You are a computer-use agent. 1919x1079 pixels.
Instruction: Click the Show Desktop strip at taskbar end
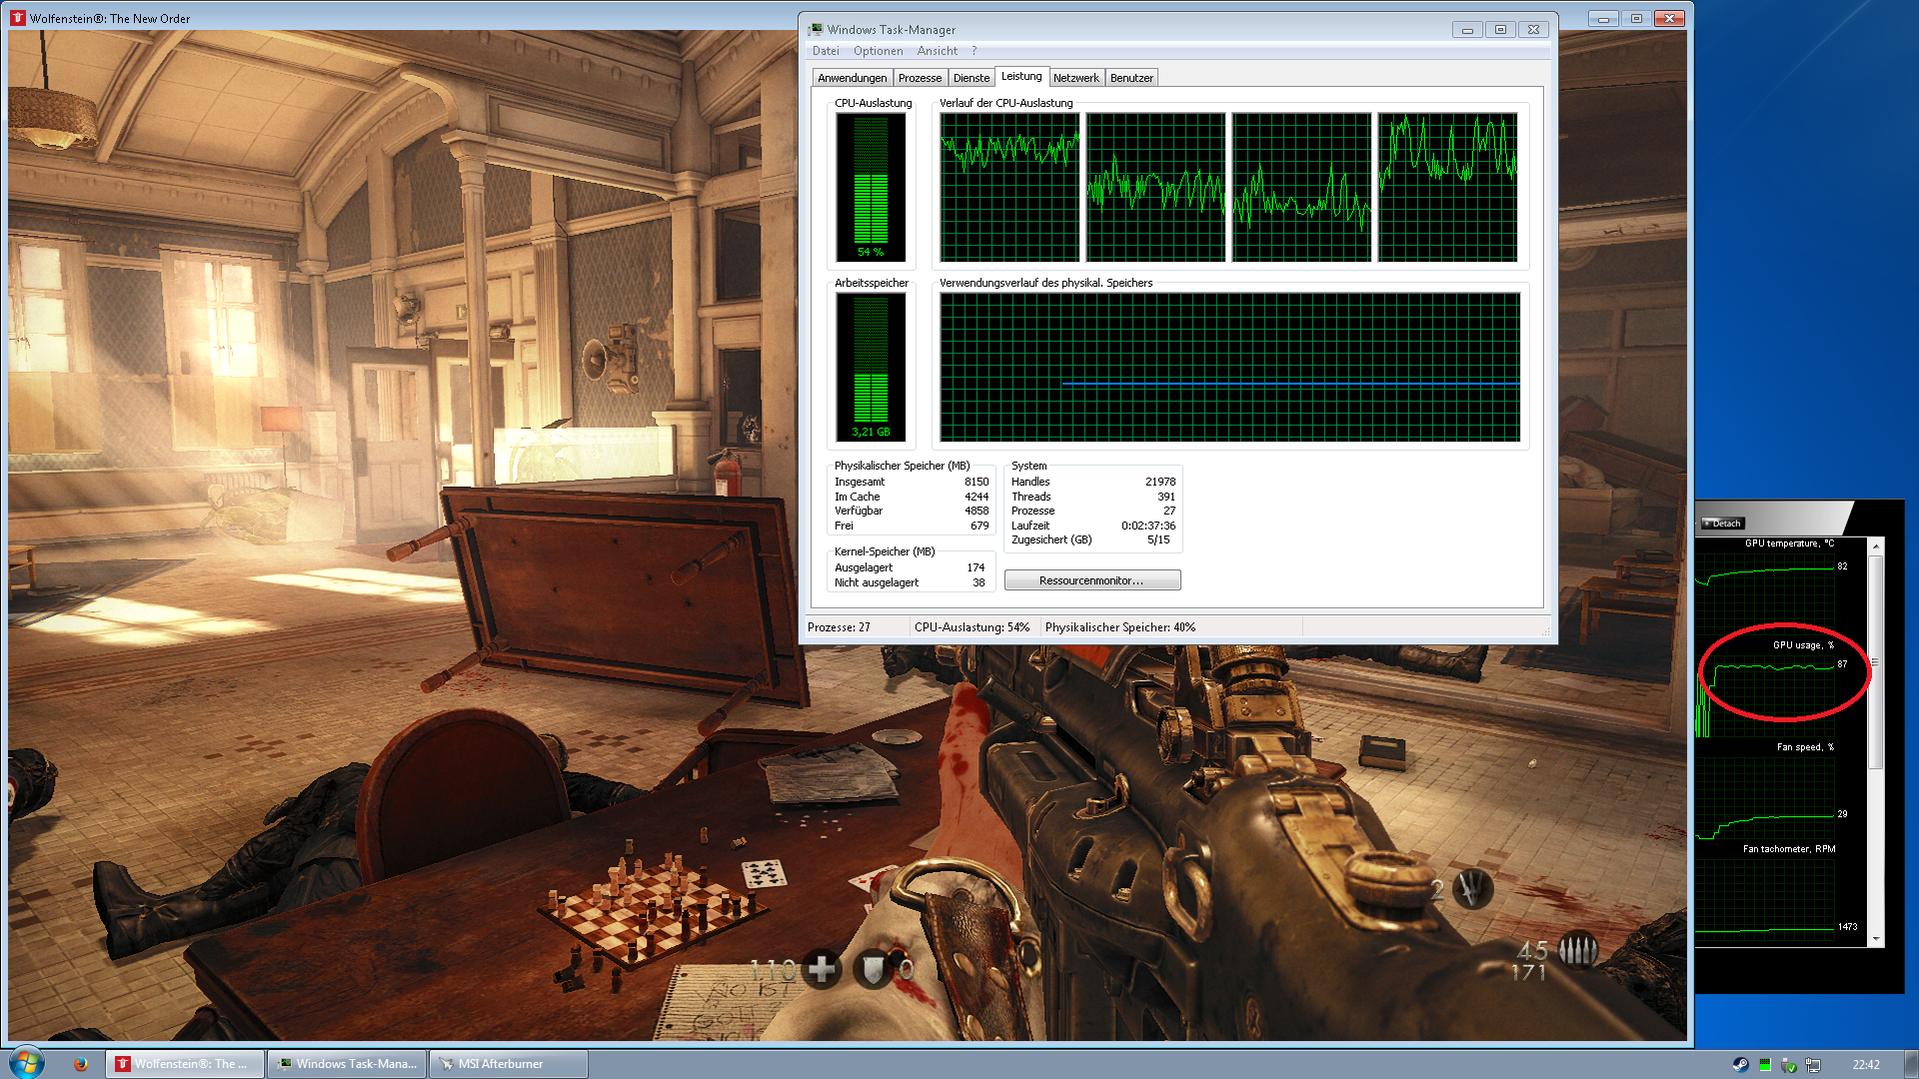coord(1912,1064)
